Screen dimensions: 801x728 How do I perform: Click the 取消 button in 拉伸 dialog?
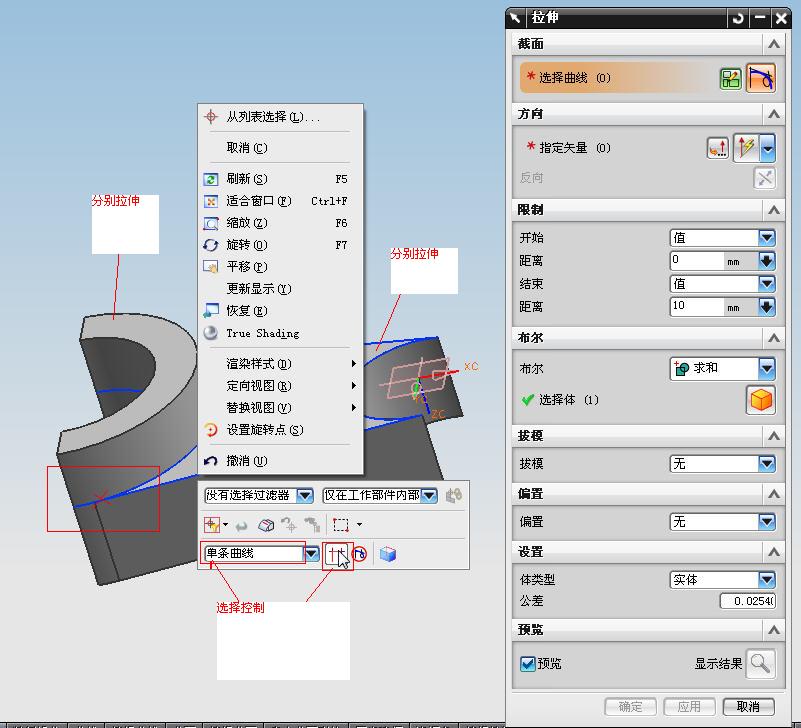point(748,707)
